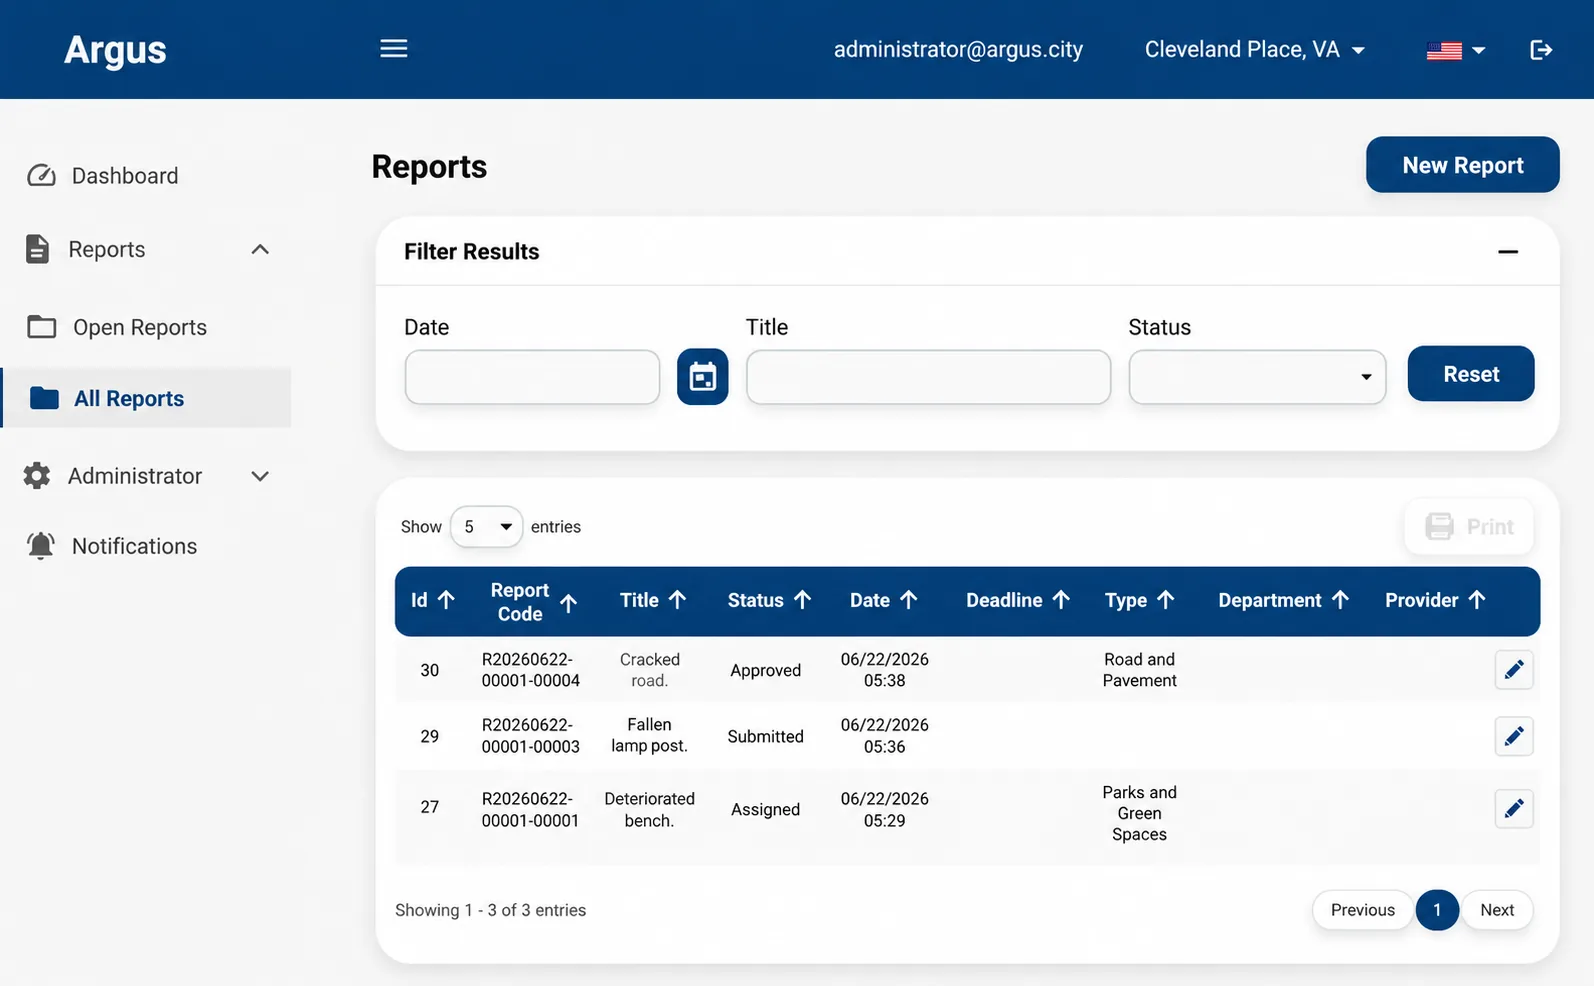Collapse the Filter Results panel

(1508, 252)
